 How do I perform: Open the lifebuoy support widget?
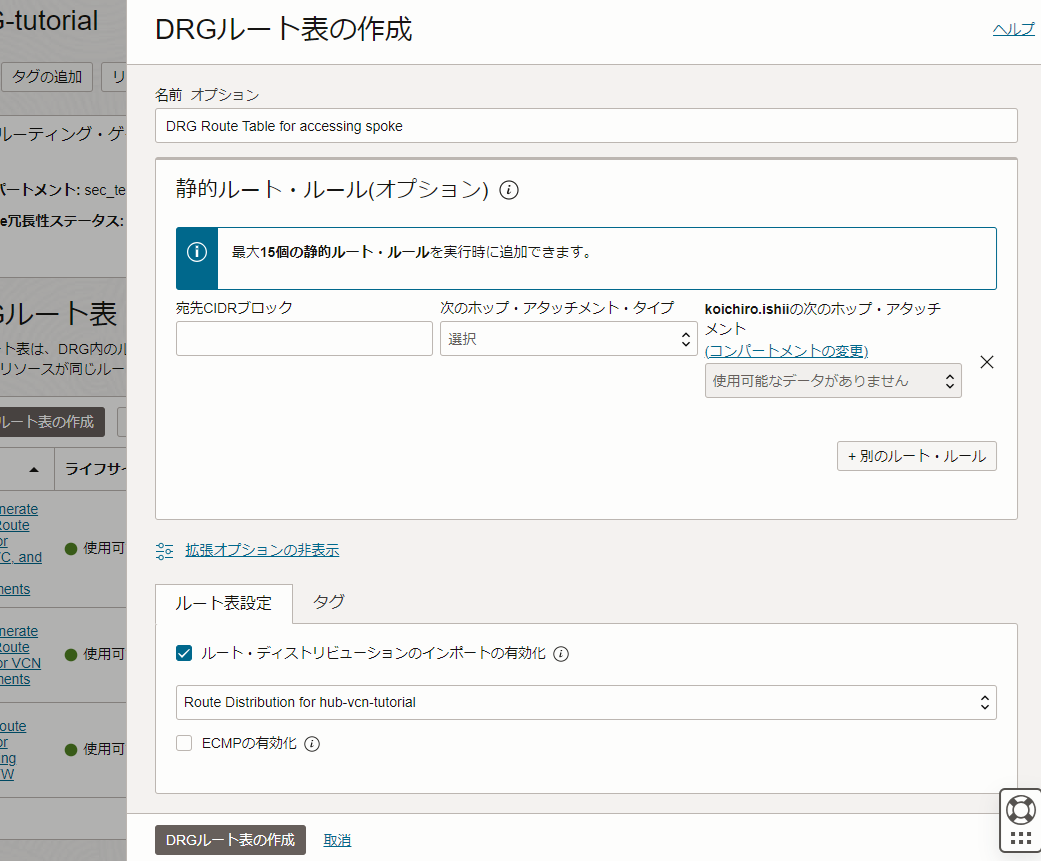click(1019, 810)
